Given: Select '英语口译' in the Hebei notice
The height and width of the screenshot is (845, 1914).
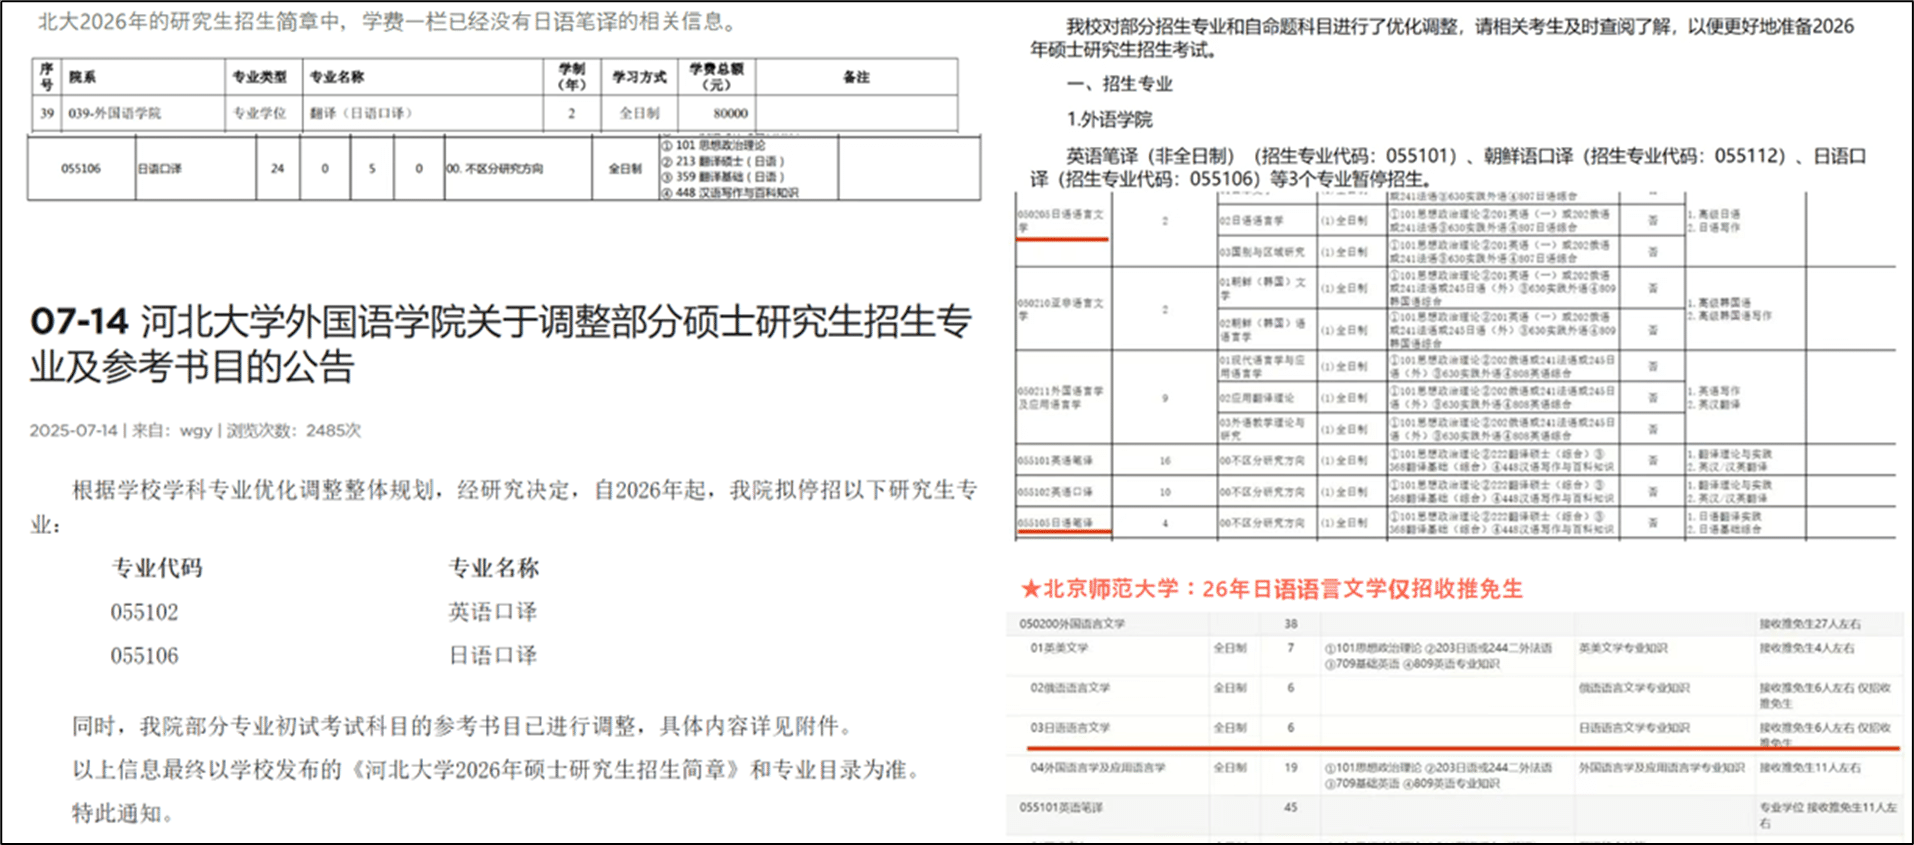Looking at the screenshot, I should pos(493,612).
